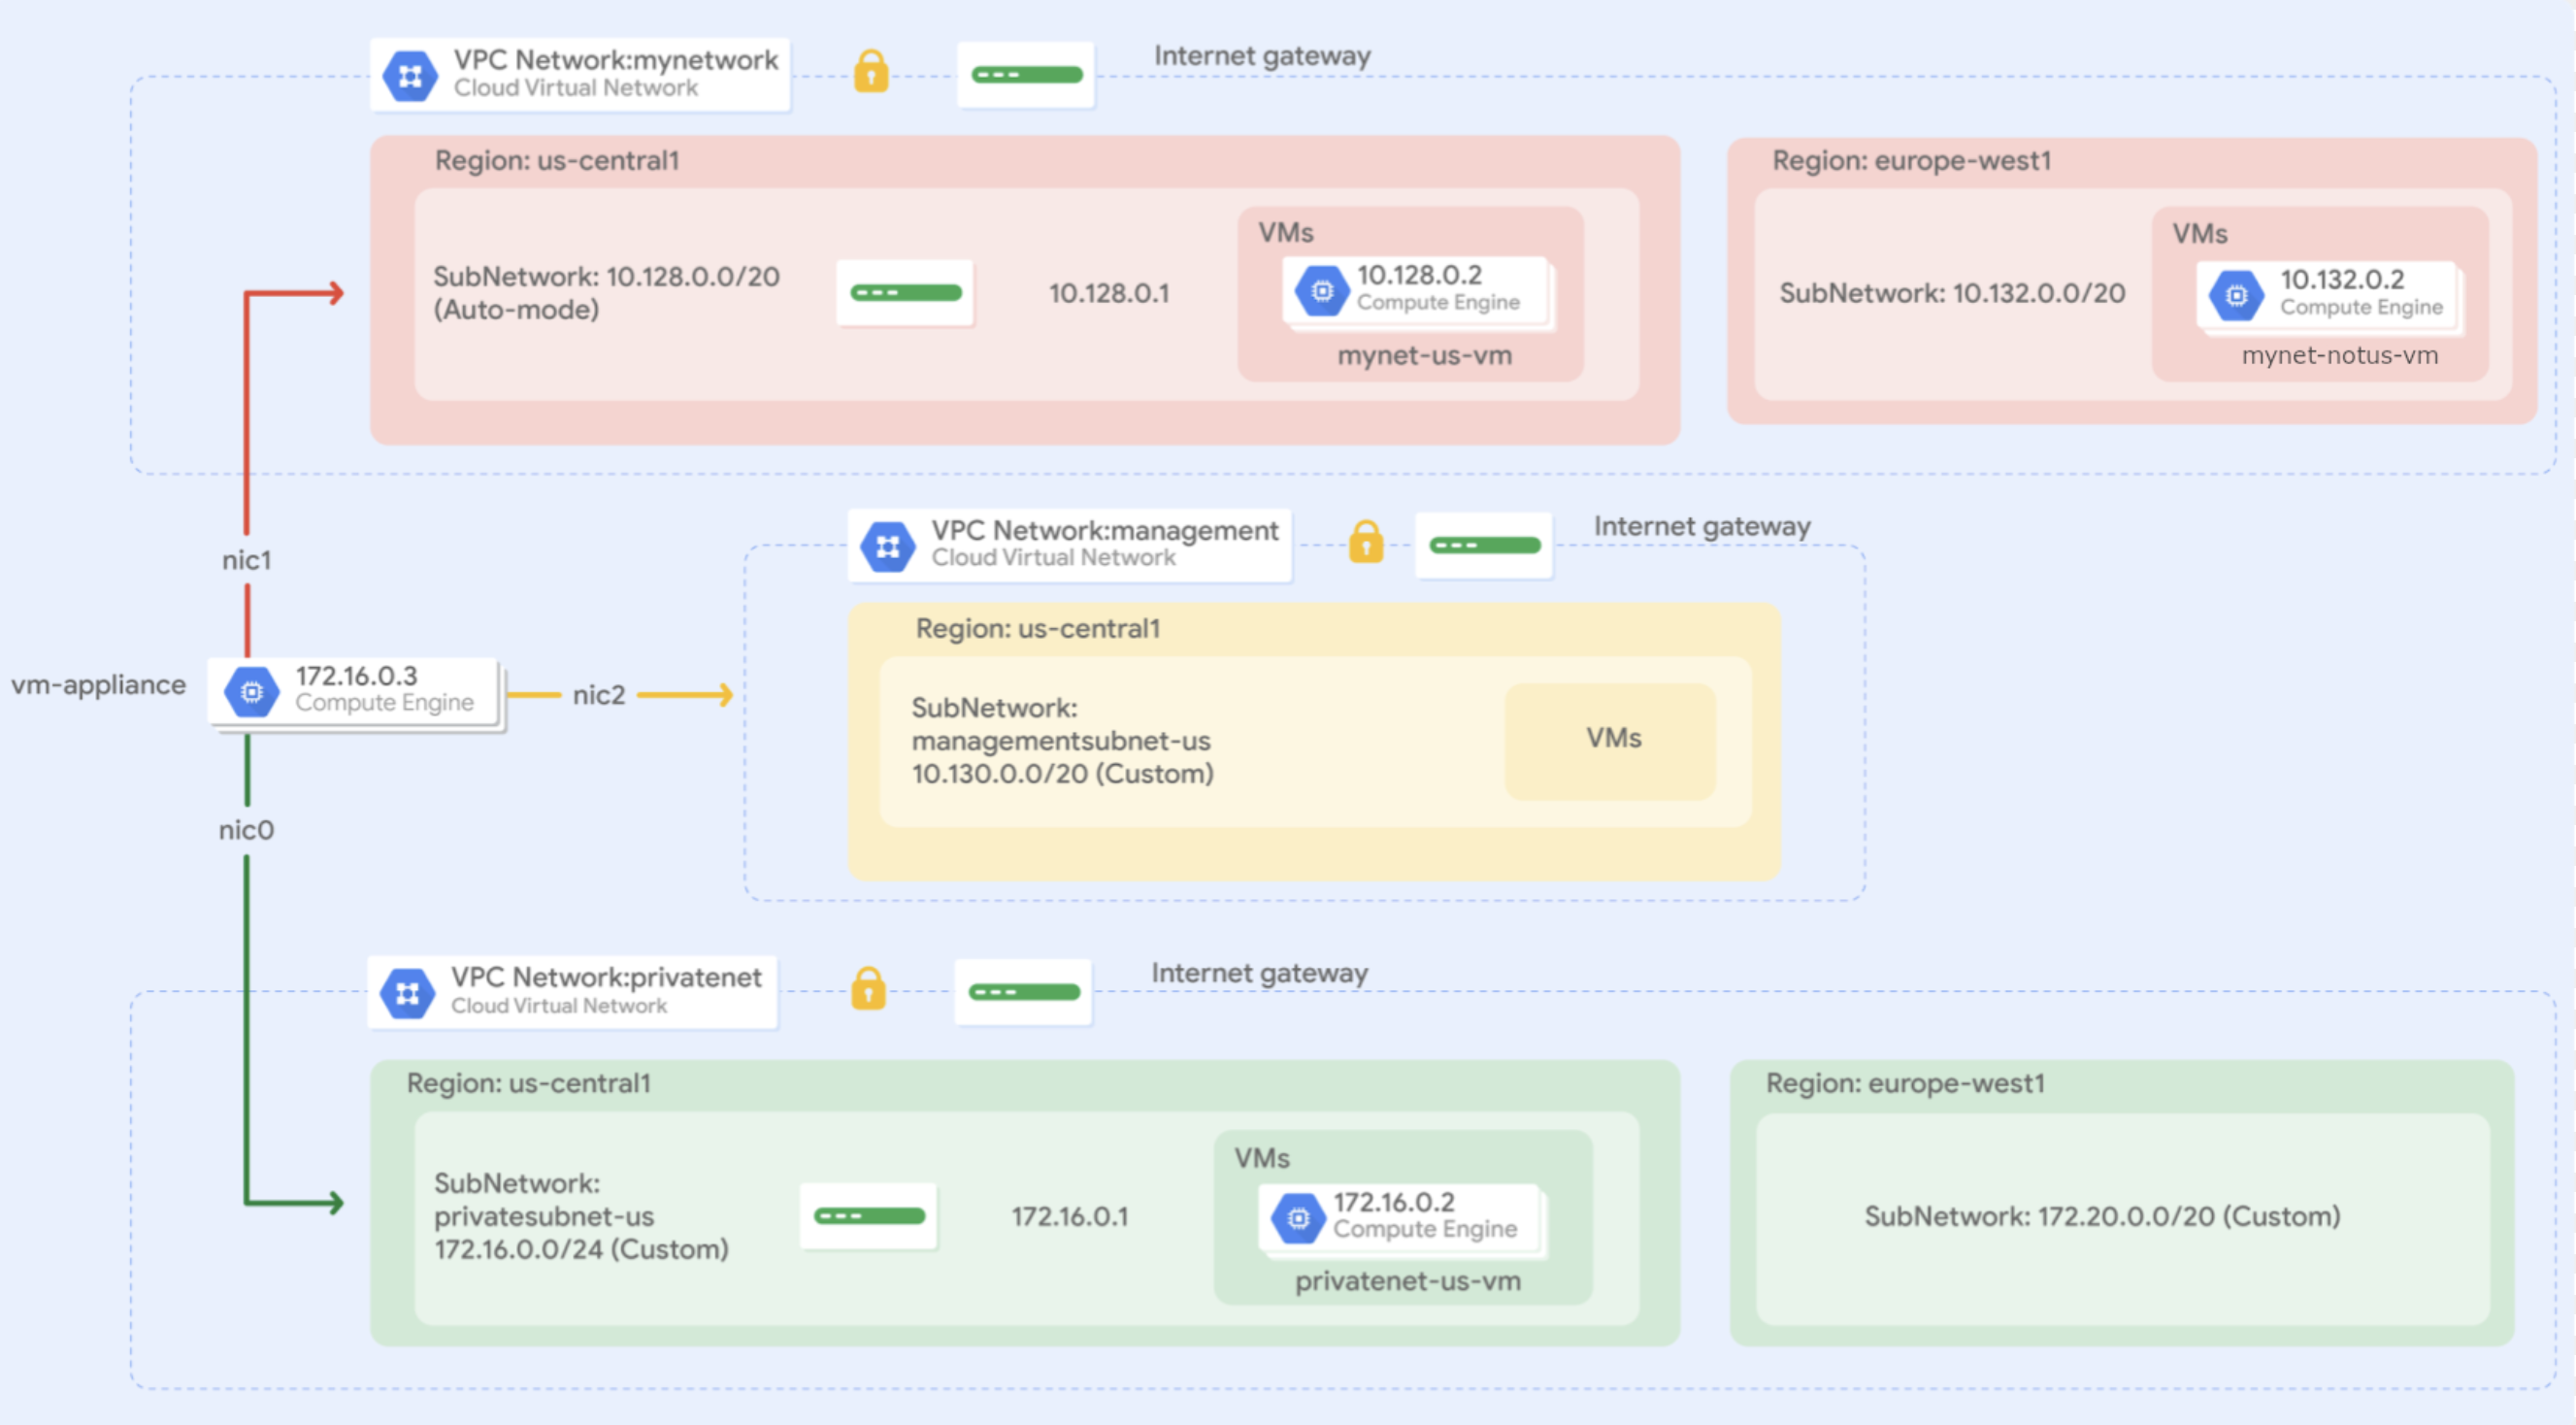Click the 'nic2' interface label
2576x1425 pixels.
598,695
